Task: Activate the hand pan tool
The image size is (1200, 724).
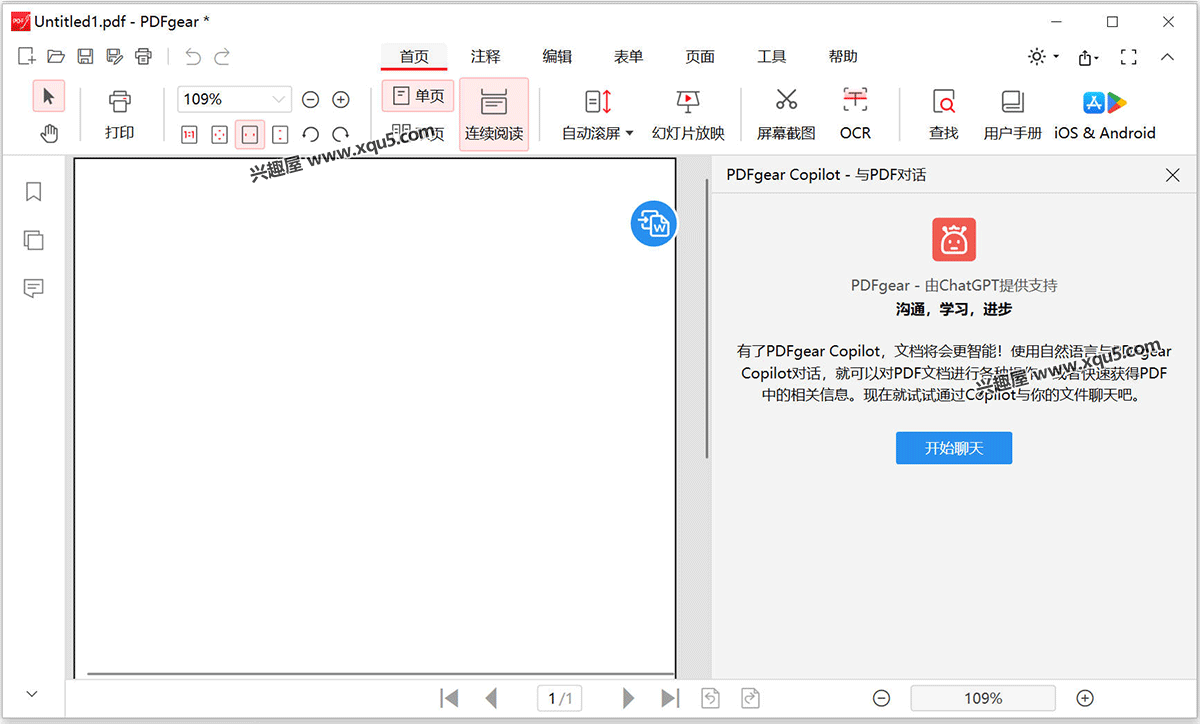Action: click(x=48, y=133)
